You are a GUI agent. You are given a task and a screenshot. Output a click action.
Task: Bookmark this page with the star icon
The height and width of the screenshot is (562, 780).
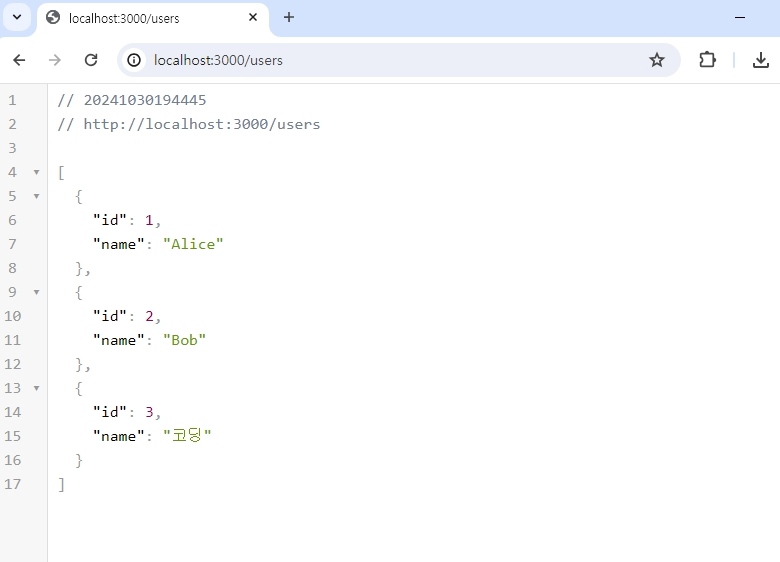click(657, 60)
